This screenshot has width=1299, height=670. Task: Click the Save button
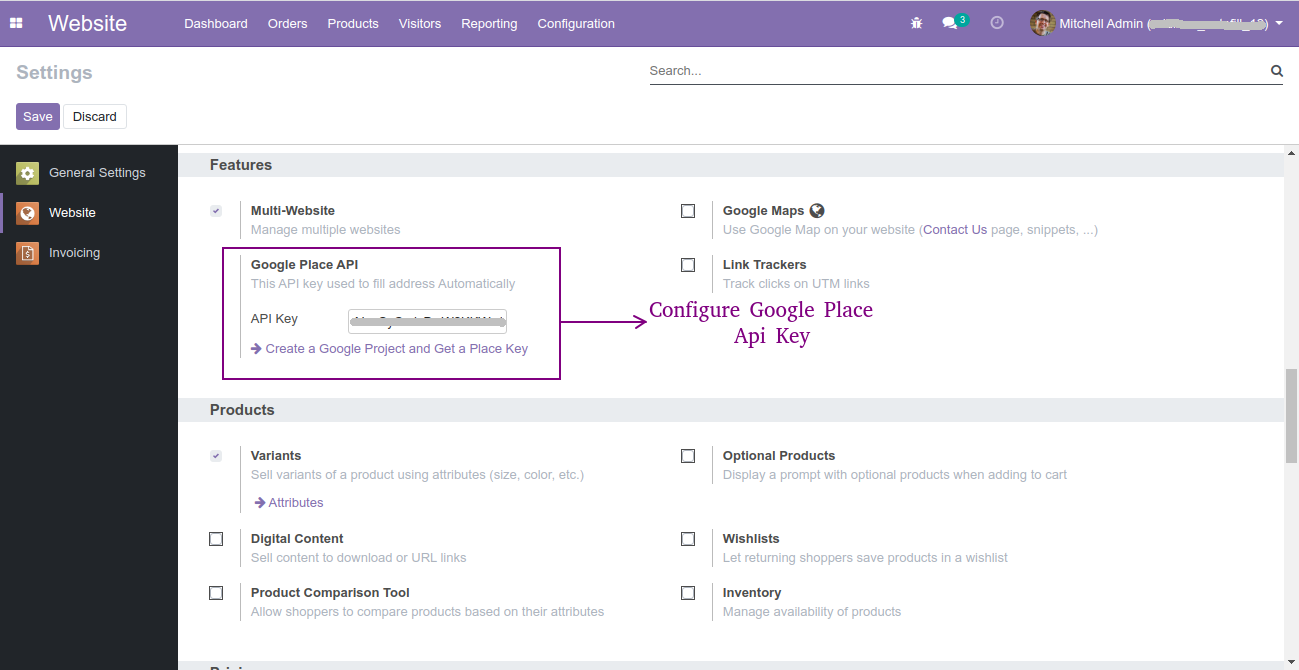click(x=38, y=117)
